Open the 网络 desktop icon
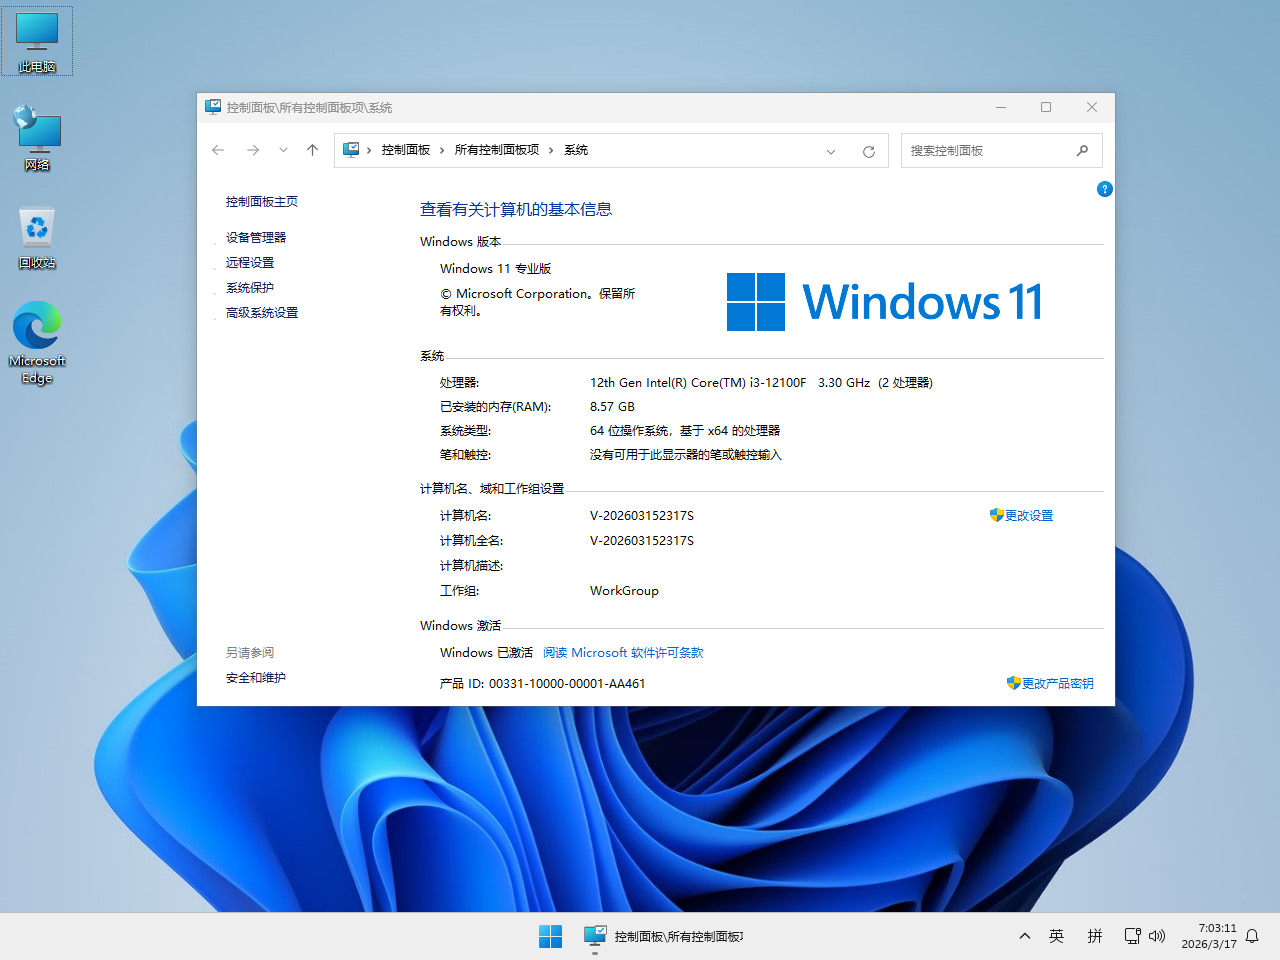 pyautogui.click(x=37, y=132)
